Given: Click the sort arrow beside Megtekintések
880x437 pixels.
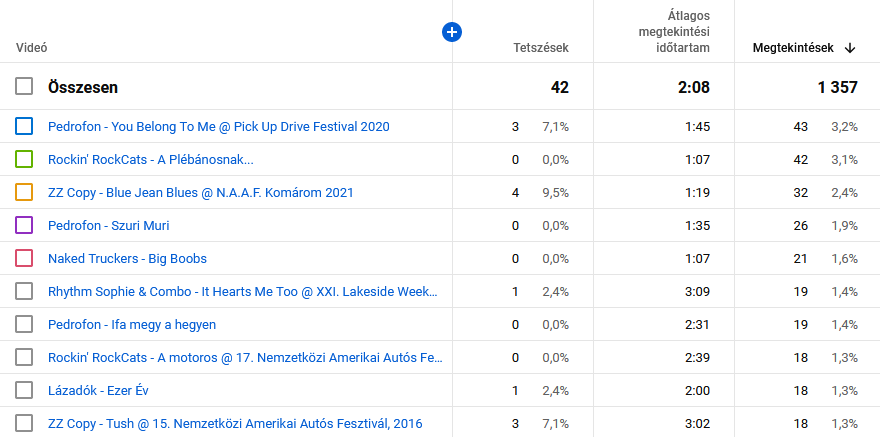Looking at the screenshot, I should [x=850, y=48].
